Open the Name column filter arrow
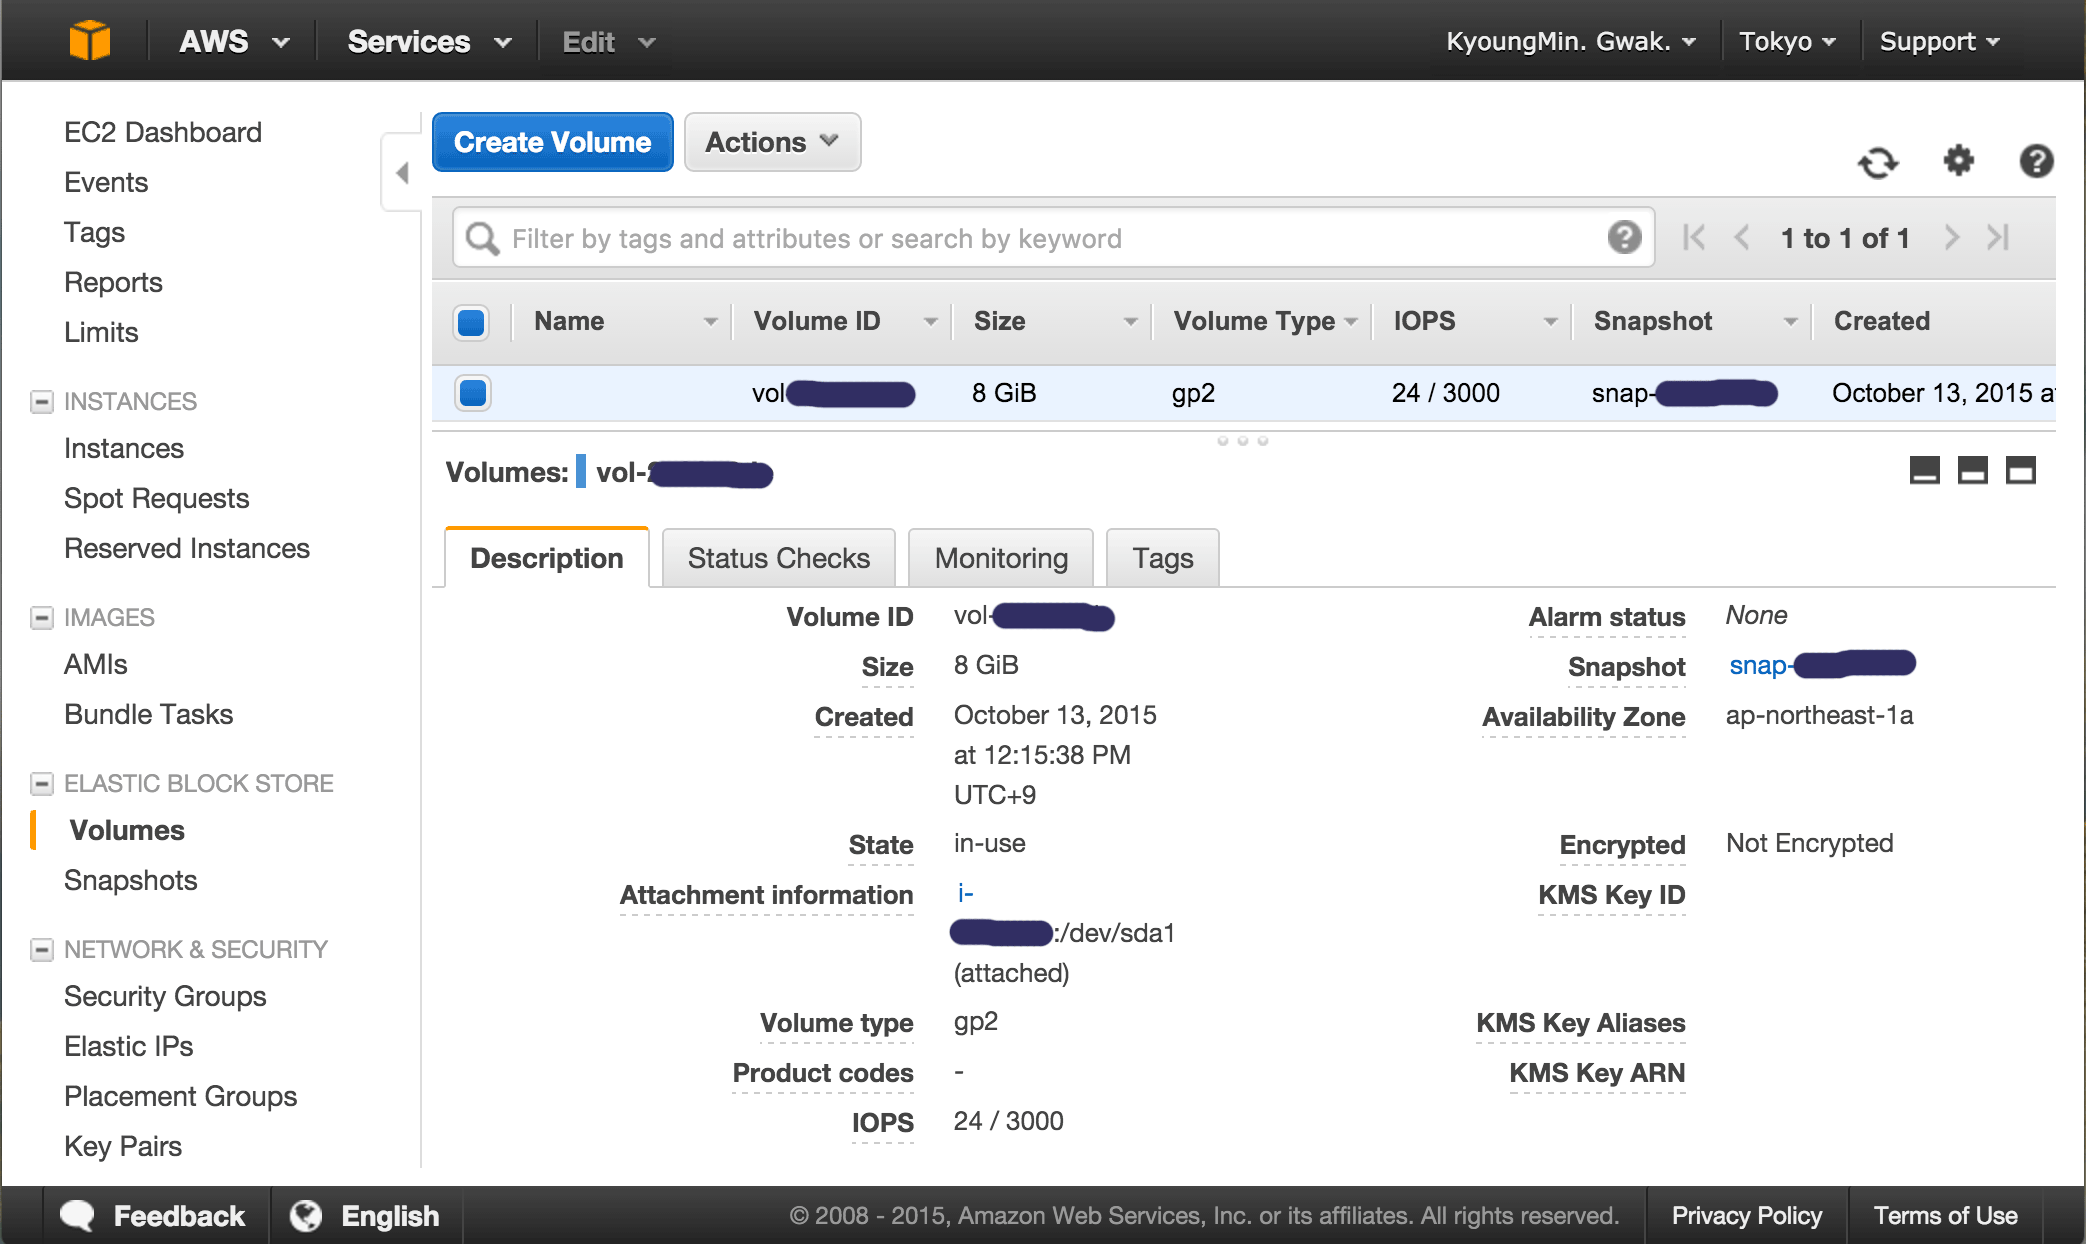Image resolution: width=2086 pixels, height=1244 pixels. coord(710,322)
